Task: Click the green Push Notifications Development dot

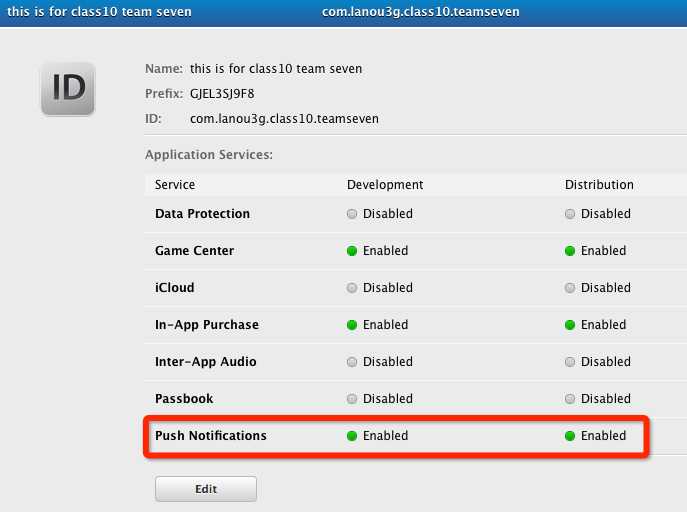Action: click(x=352, y=436)
